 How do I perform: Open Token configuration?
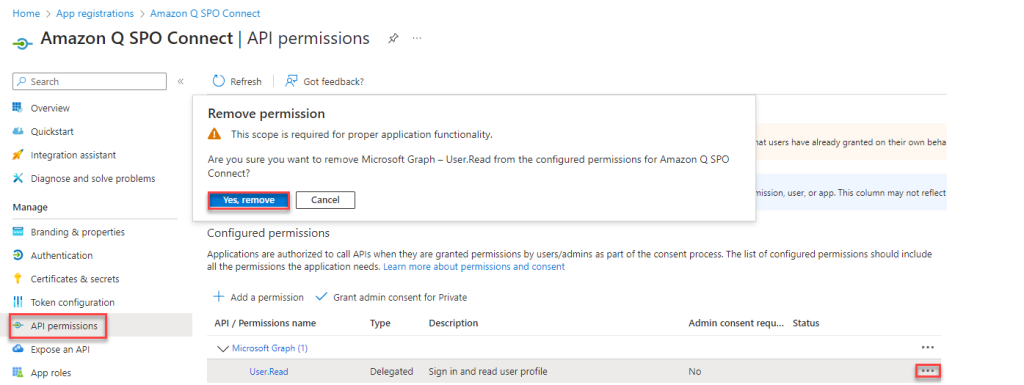(x=72, y=303)
